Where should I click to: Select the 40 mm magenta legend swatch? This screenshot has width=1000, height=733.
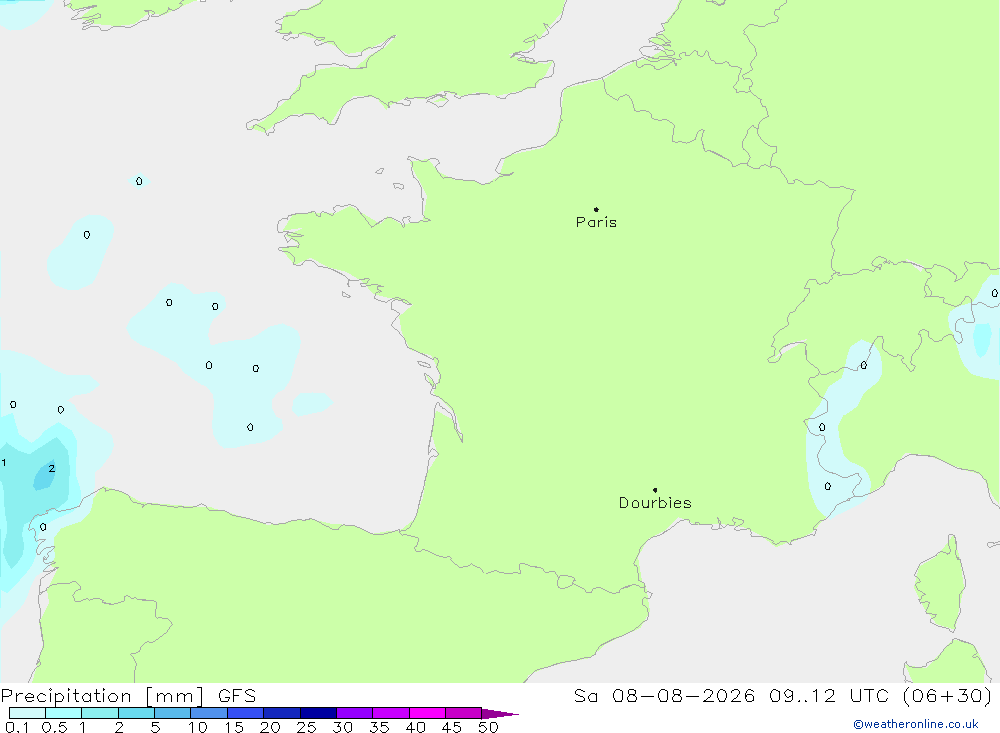(427, 713)
